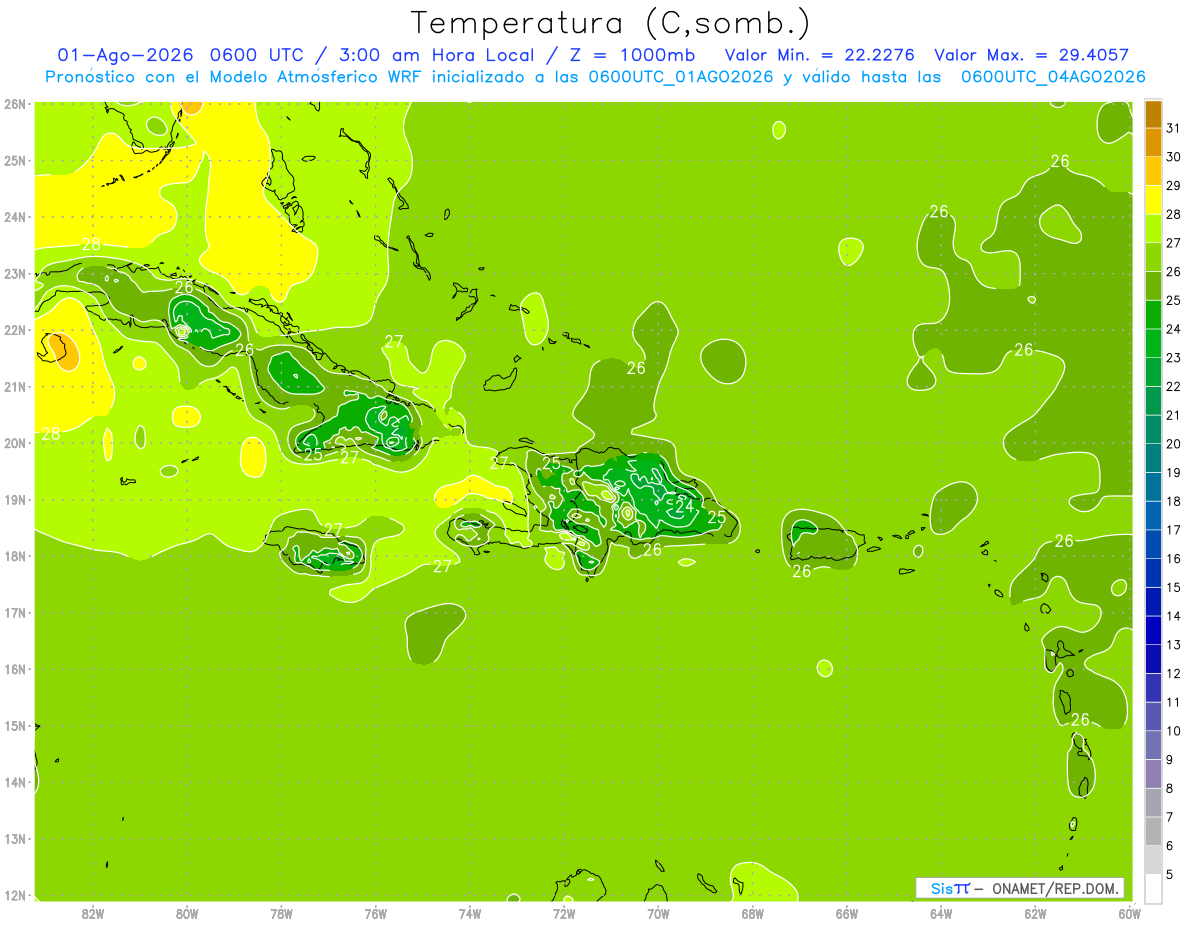
Task: Click the "22N" latitude axis label
Action: click(15, 330)
